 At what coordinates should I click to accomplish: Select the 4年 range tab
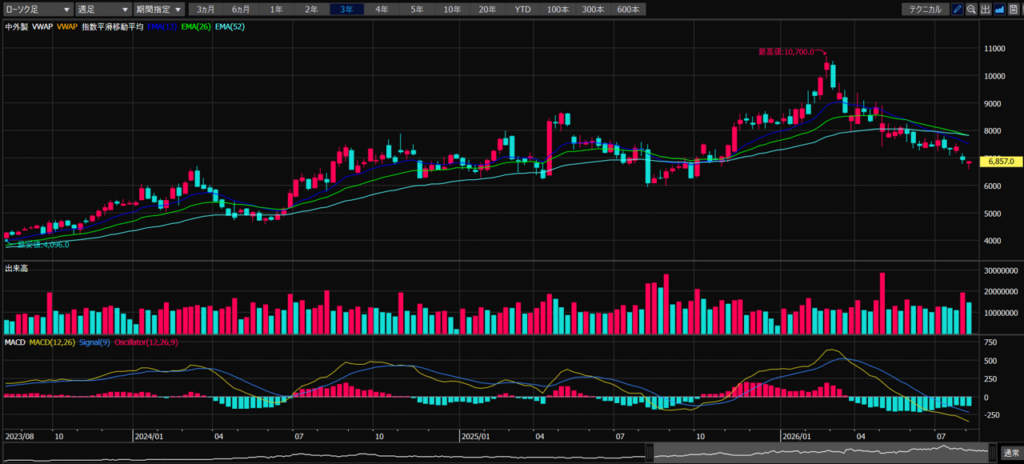coord(382,9)
